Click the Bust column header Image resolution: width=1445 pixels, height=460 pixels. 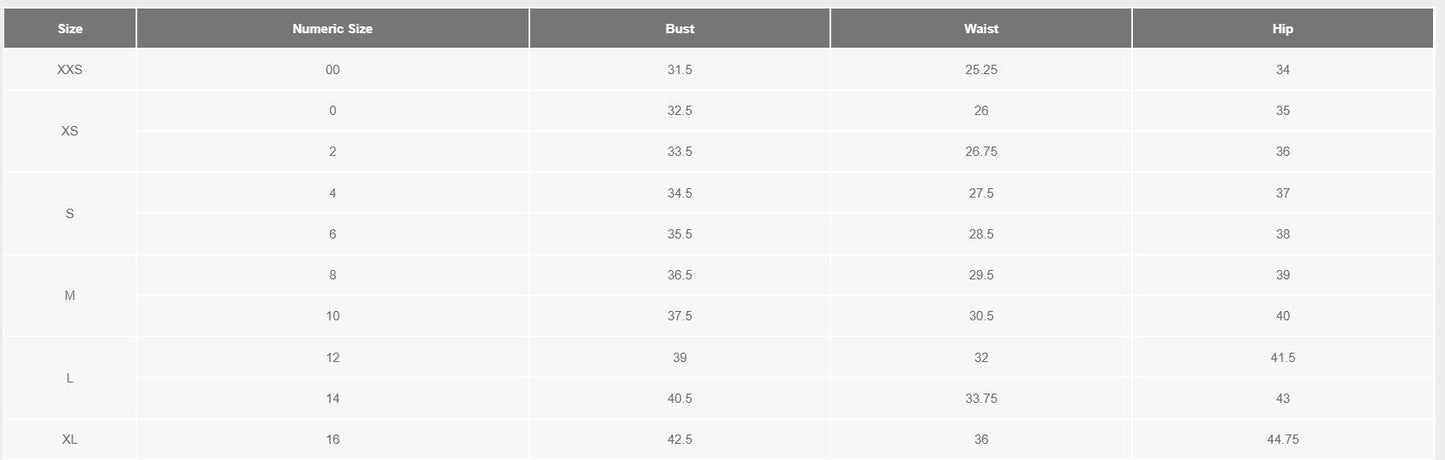point(680,29)
